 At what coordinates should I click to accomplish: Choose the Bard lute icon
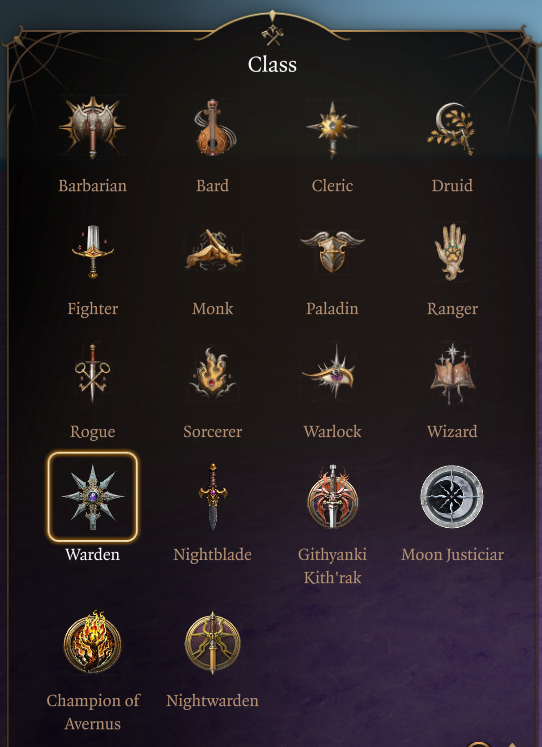(x=212, y=127)
